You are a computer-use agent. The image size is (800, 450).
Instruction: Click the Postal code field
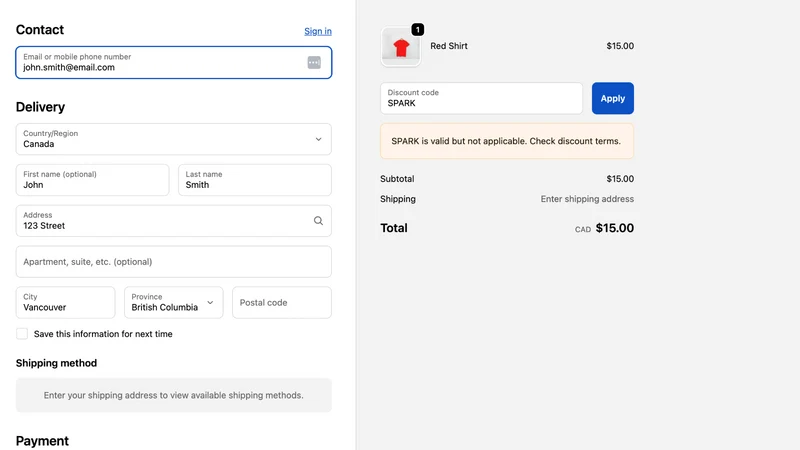(x=282, y=303)
